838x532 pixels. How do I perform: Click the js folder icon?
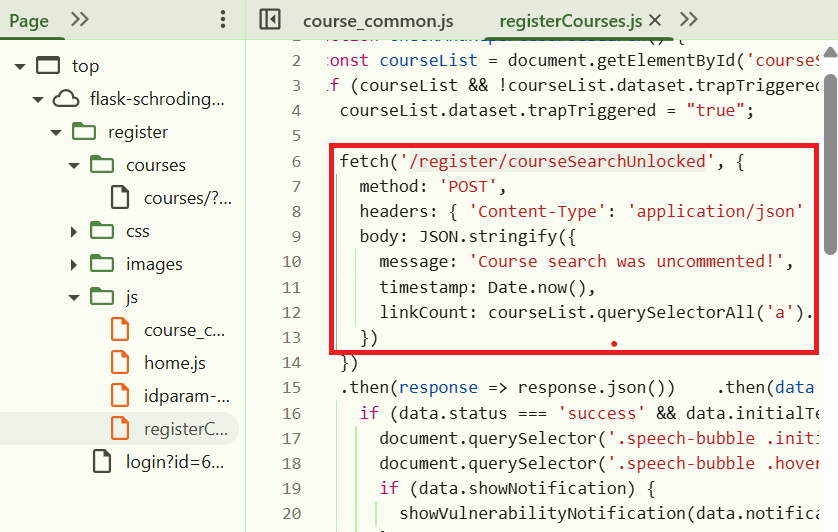[x=102, y=296]
